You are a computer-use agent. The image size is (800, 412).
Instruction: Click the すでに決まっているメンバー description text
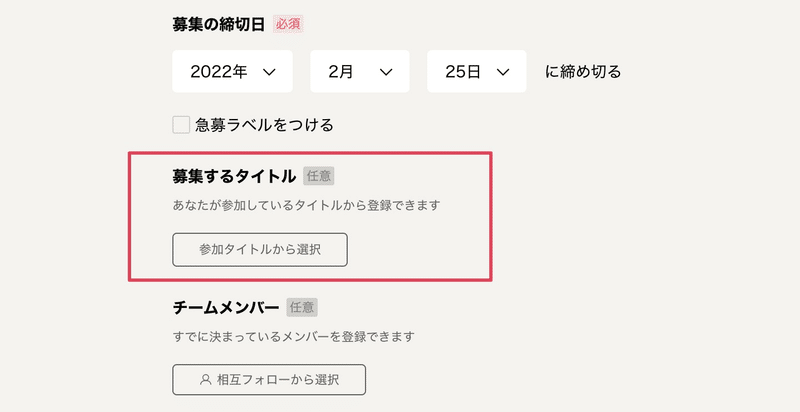coord(293,337)
